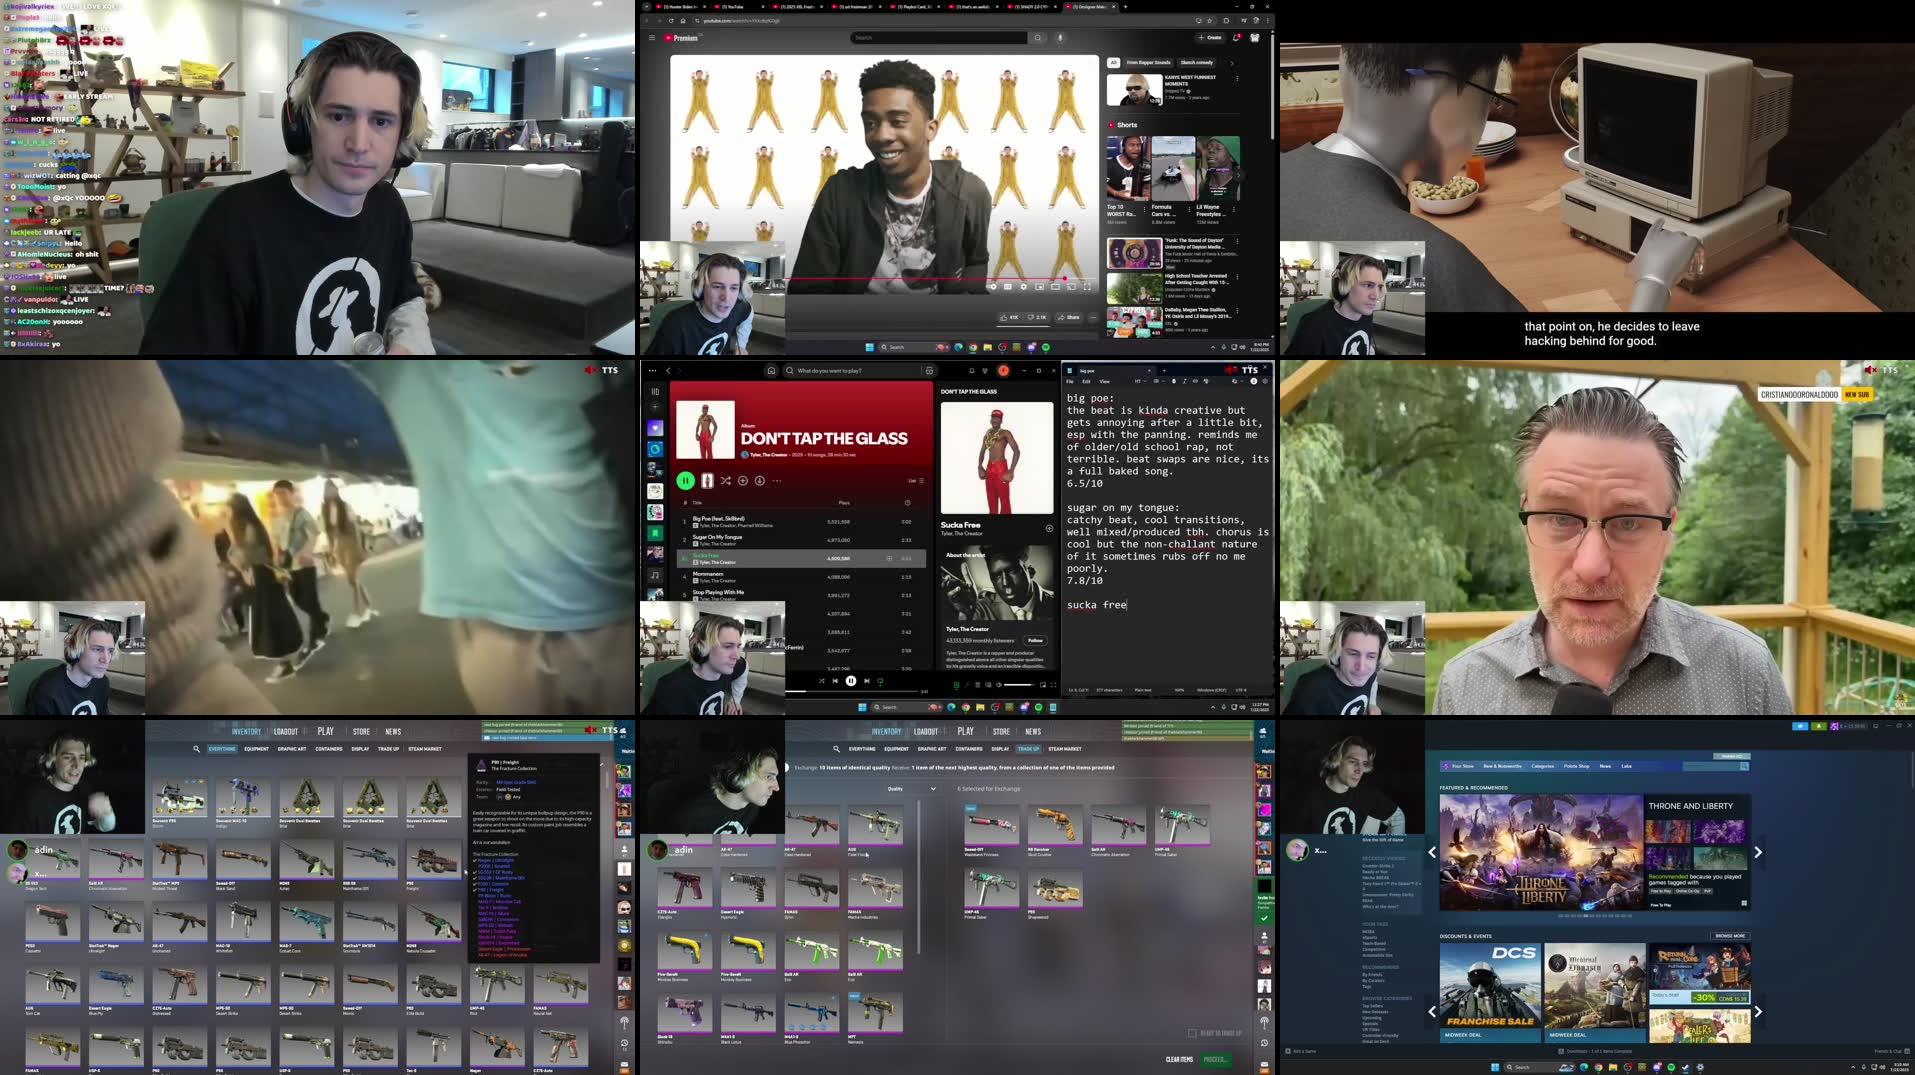Seek in Spotify song progress bar
Image resolution: width=1915 pixels, height=1075 pixels.
[851, 691]
